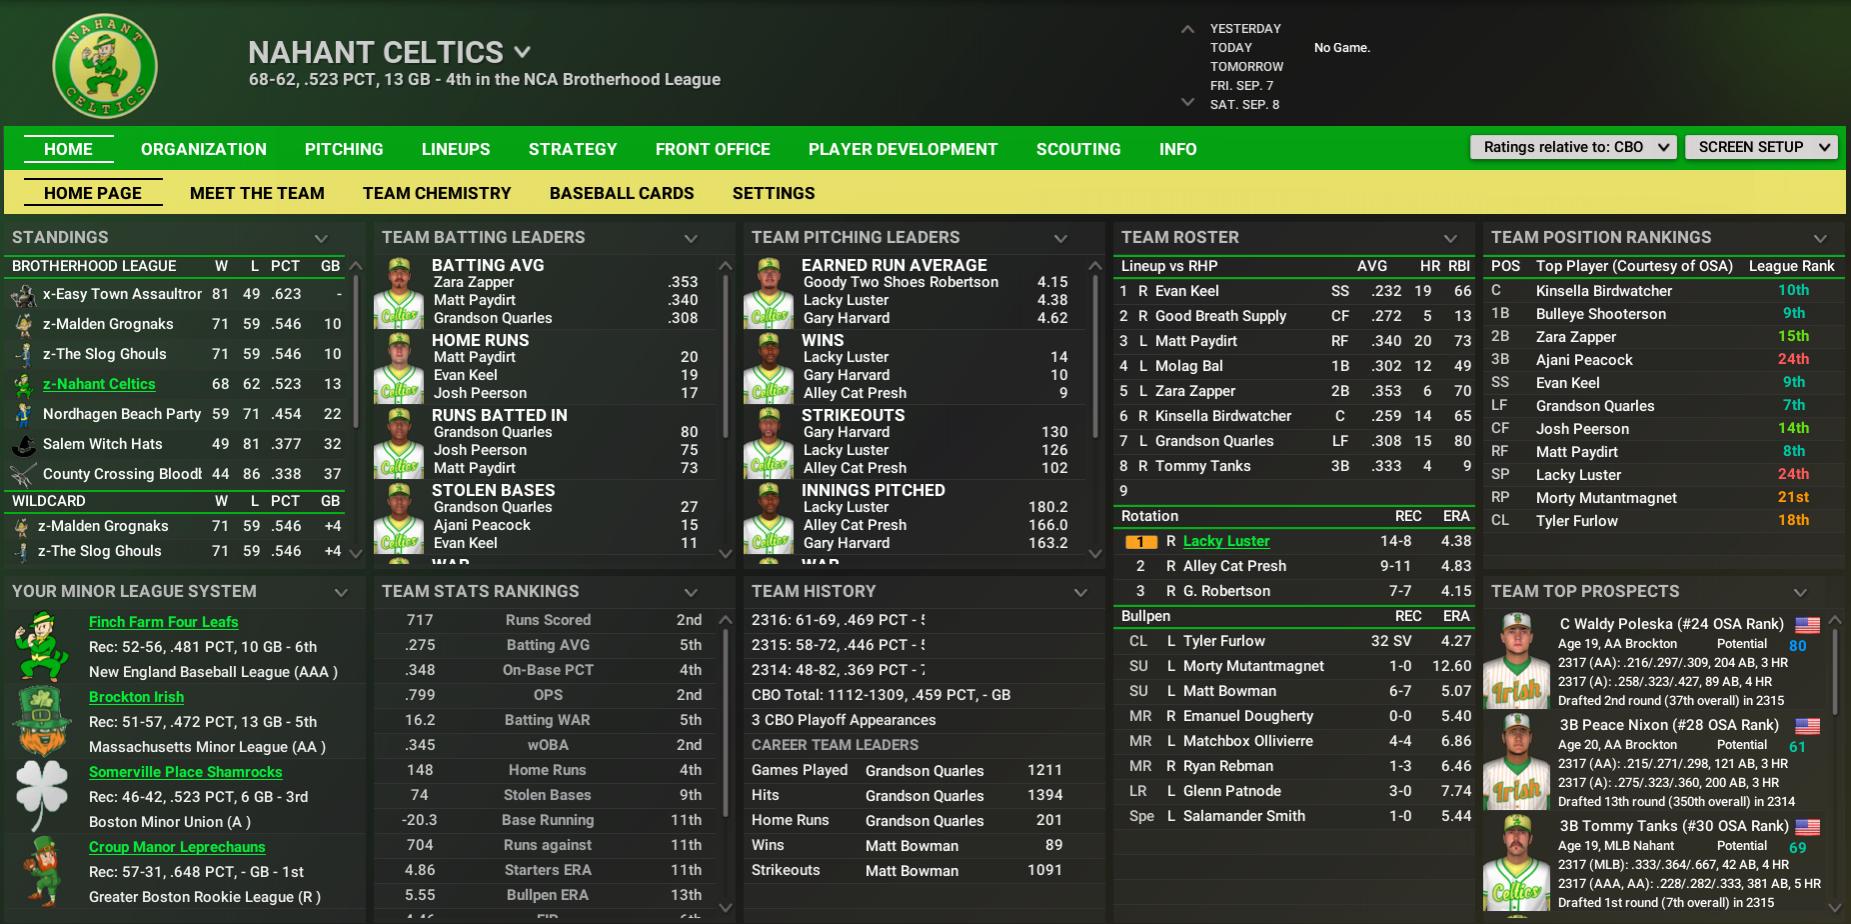Open the Finch Farm Four Leafs link
Viewport: 1851px width, 924px height.
coord(163,622)
